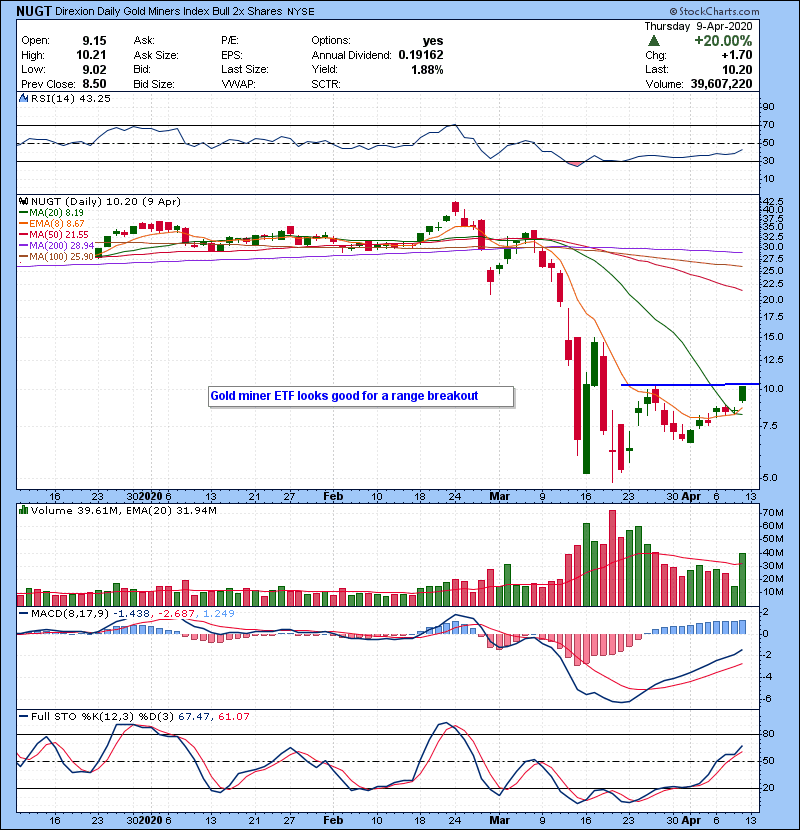Image resolution: width=800 pixels, height=830 pixels.
Task: Click the P/E label
Action: 229,41
